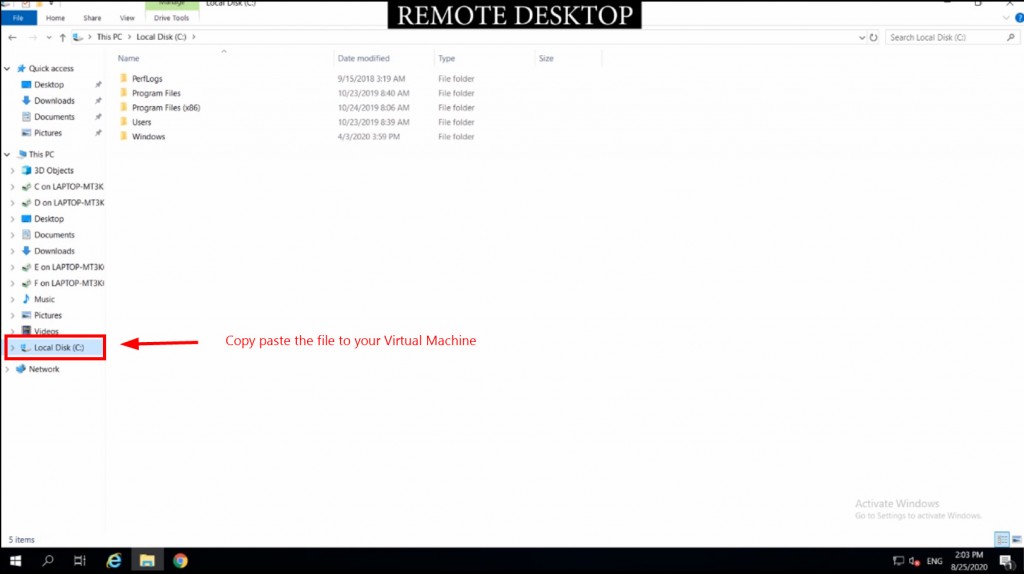The height and width of the screenshot is (574, 1024).
Task: Open C on LAPTOP-MT3K redirected drive
Action: point(69,187)
